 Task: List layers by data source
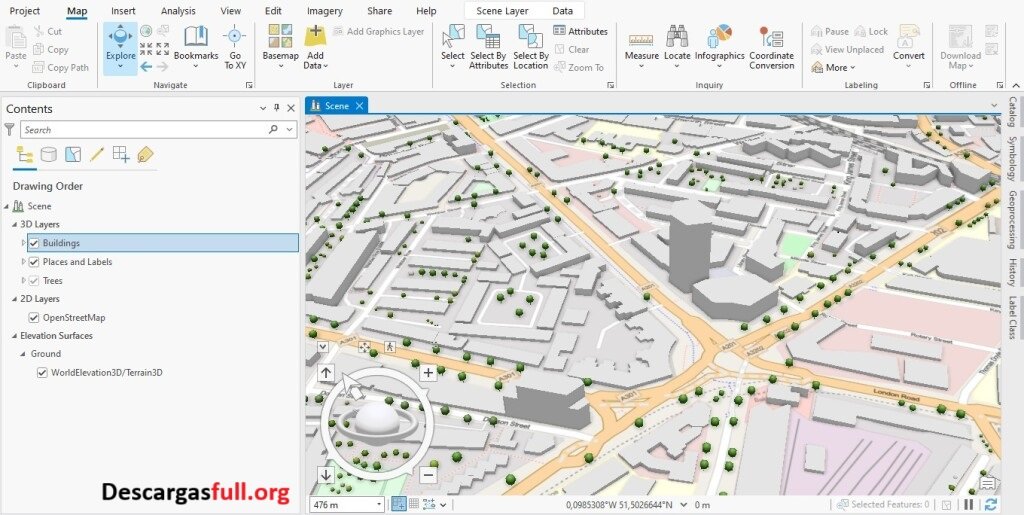(x=48, y=155)
